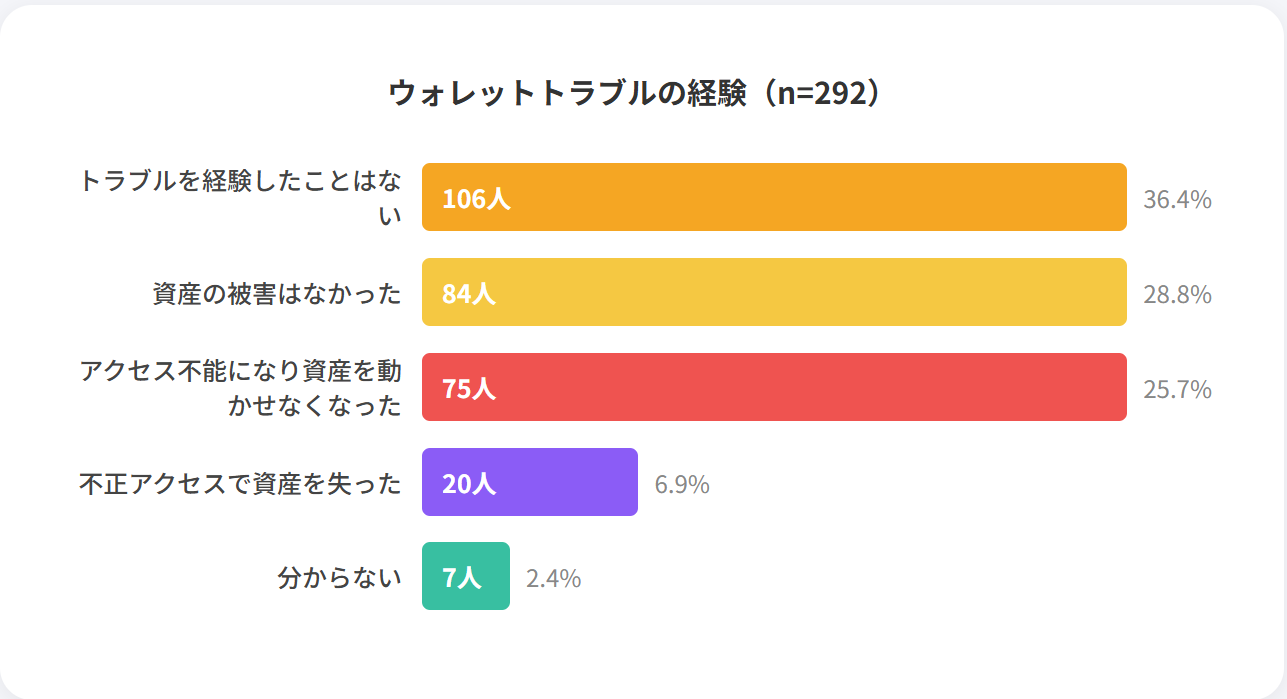Click the 36.4% percentage value
1287x699 pixels.
pos(1177,200)
